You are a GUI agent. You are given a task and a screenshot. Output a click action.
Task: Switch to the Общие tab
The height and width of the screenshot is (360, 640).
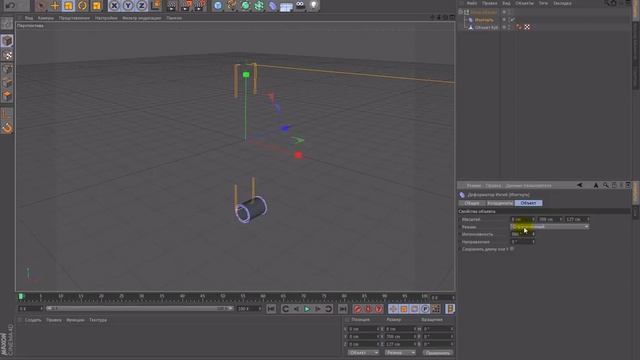[x=472, y=203]
